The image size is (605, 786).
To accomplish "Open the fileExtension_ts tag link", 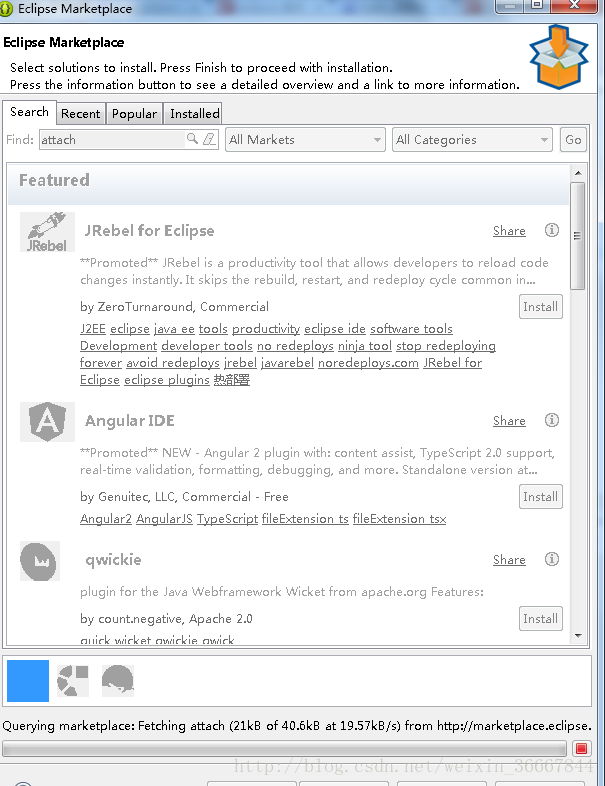I will (305, 519).
